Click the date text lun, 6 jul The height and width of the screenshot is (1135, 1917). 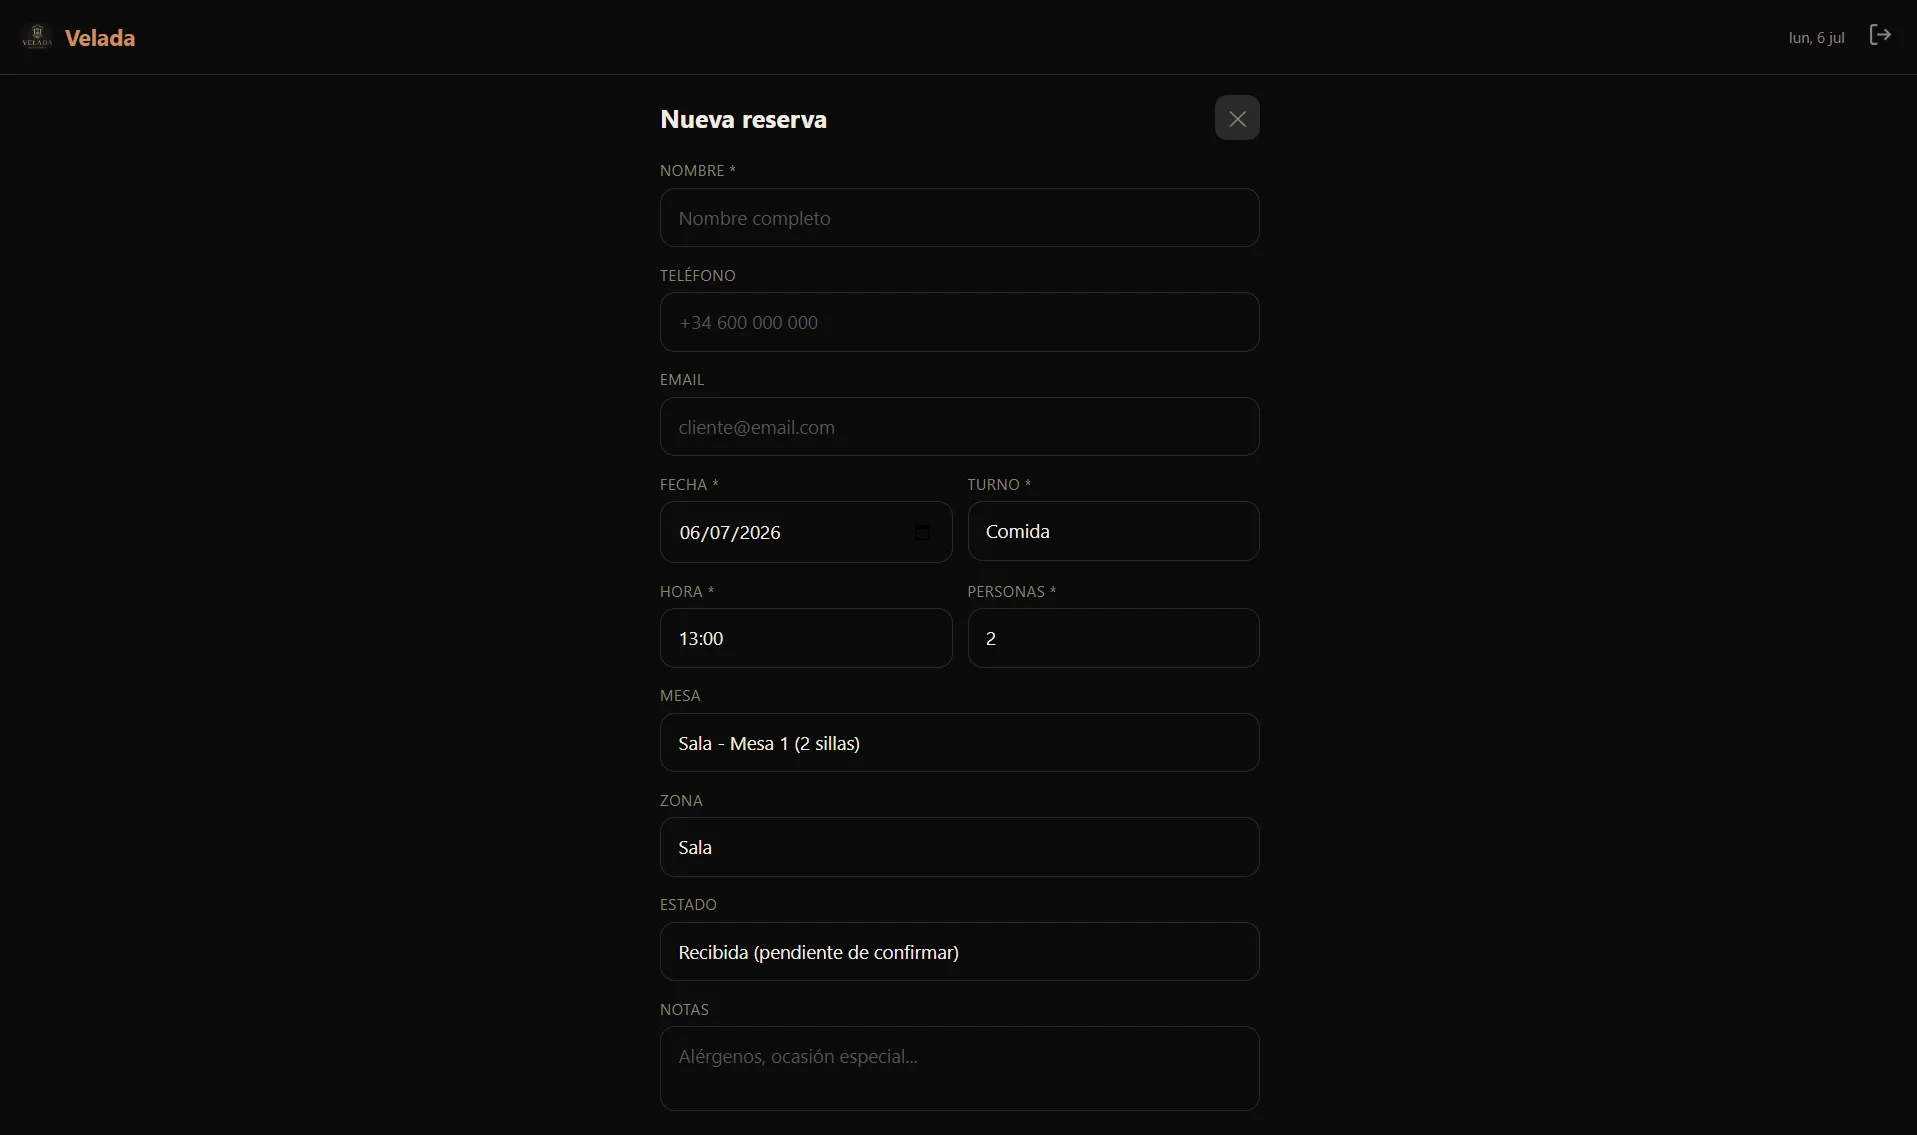point(1816,38)
